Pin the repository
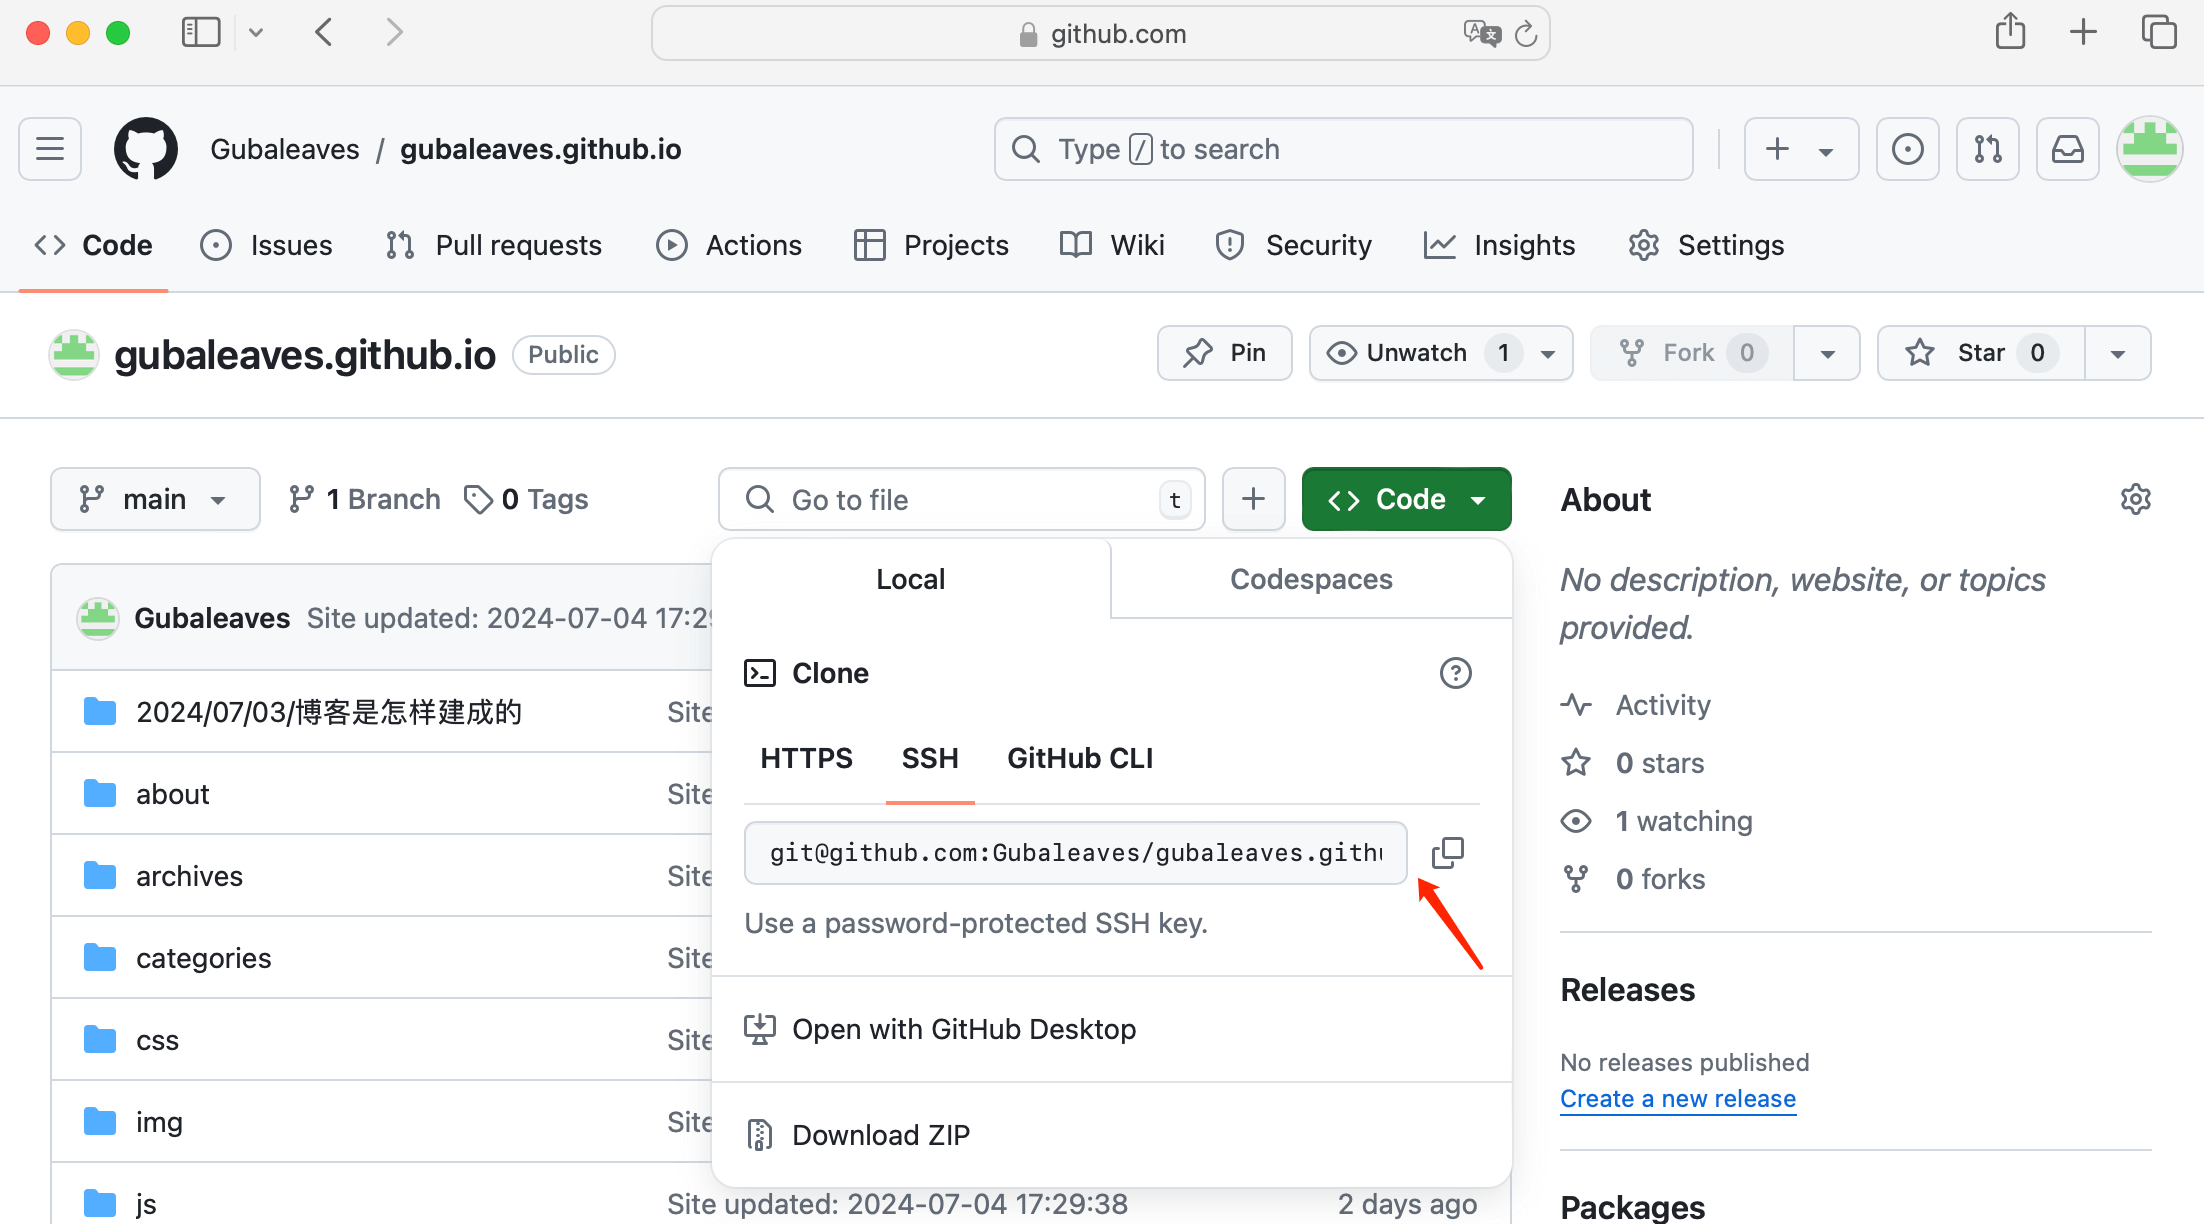2204x1224 pixels. [1225, 353]
